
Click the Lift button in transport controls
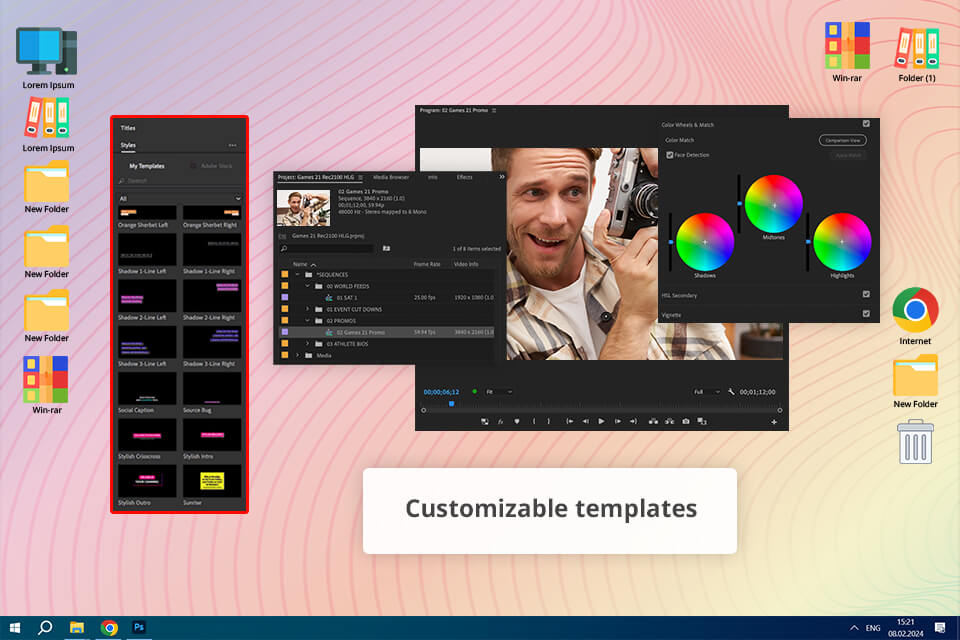[653, 421]
